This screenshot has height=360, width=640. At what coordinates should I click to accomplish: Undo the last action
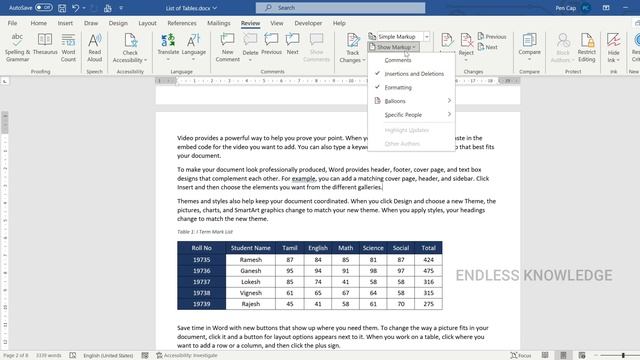point(76,8)
